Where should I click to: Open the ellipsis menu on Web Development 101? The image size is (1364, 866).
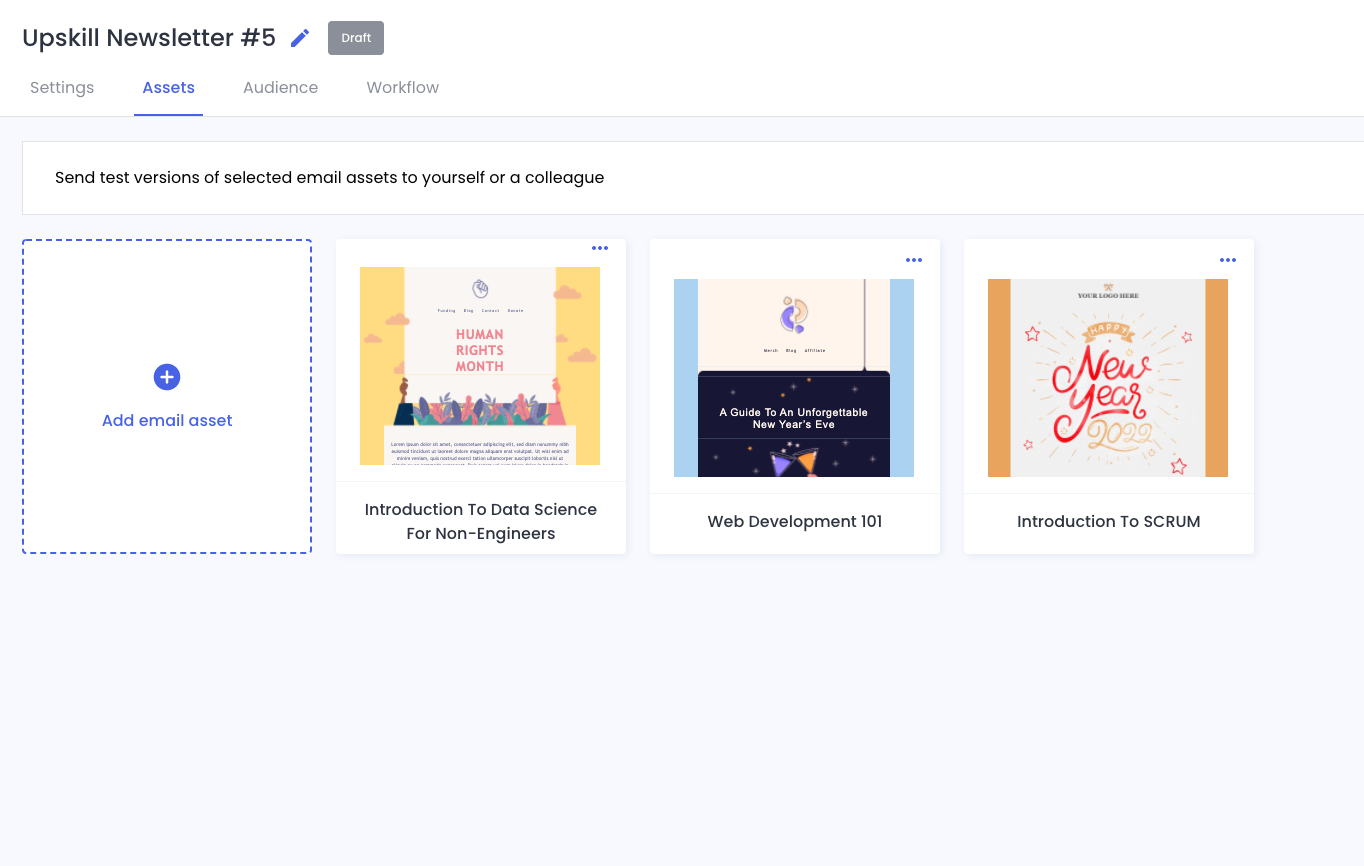(914, 260)
